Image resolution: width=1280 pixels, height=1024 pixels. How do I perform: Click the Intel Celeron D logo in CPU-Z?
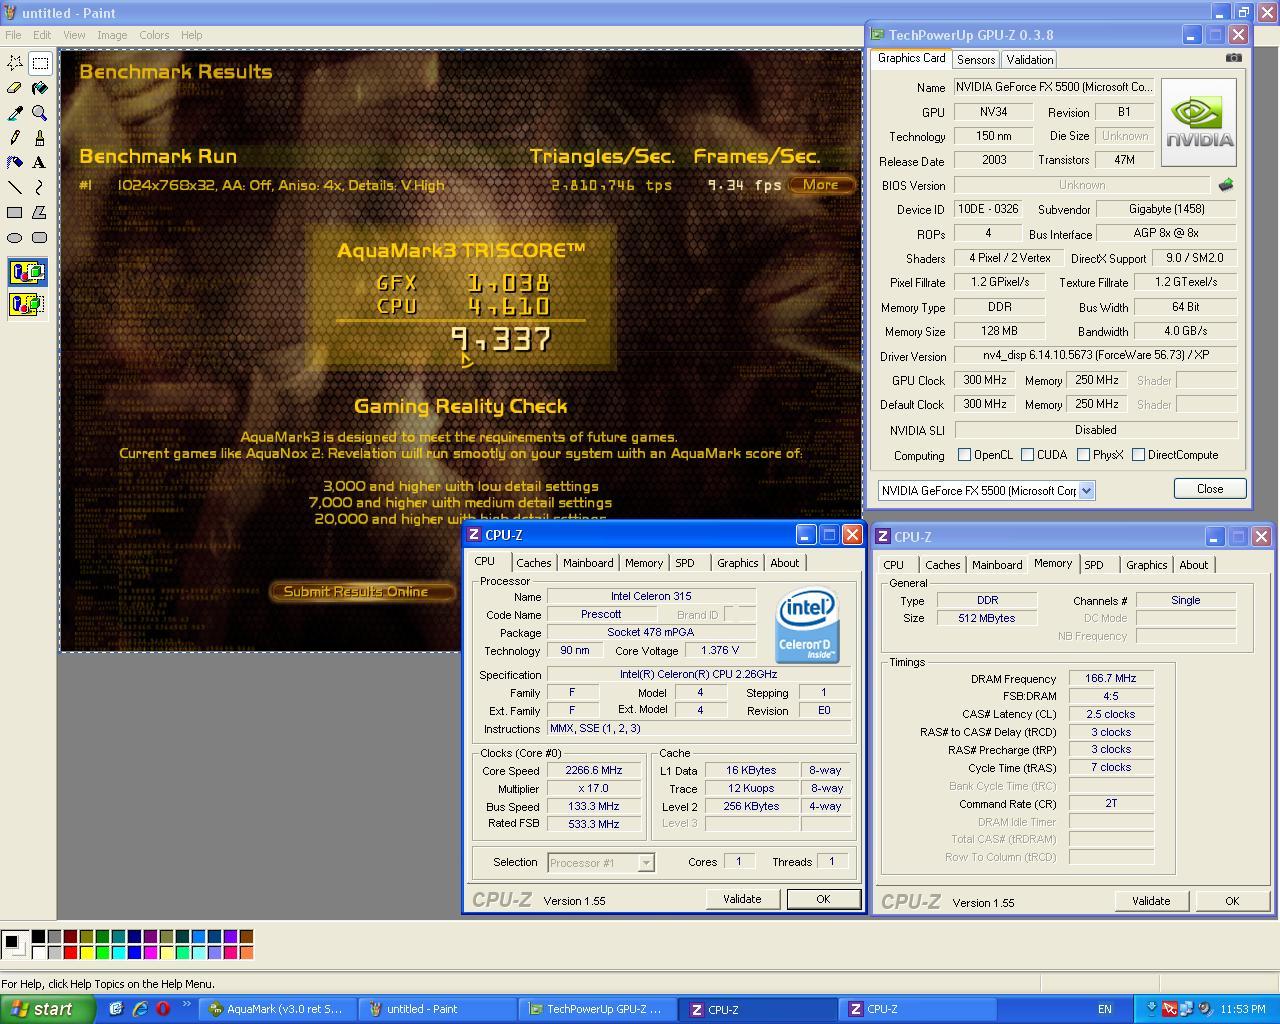point(807,625)
